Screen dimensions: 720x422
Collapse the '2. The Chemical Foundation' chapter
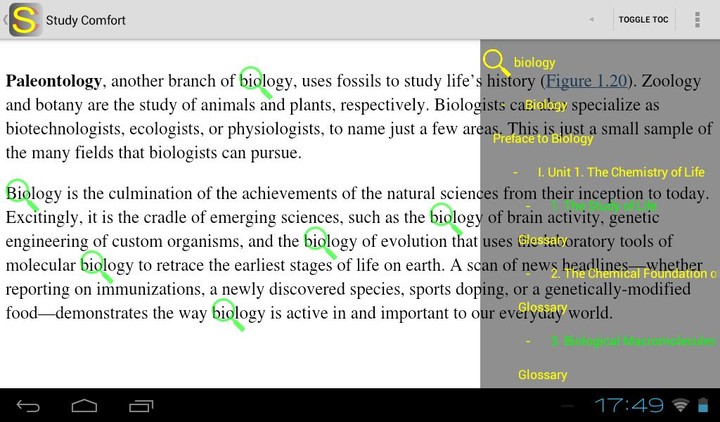(529, 274)
